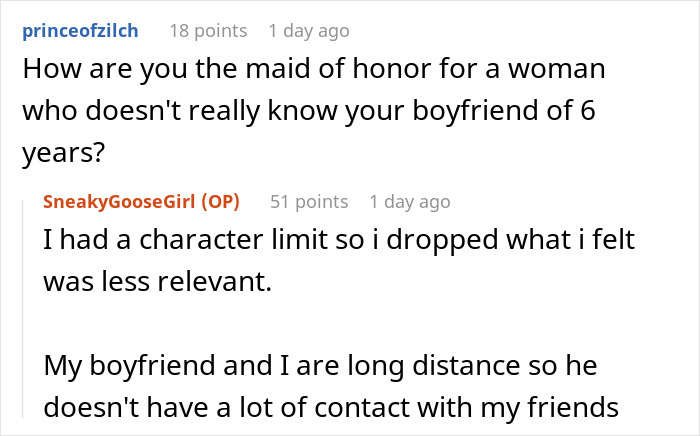This screenshot has height=436, width=700.
Task: Click the number '6' in the top comment
Action: point(588,110)
